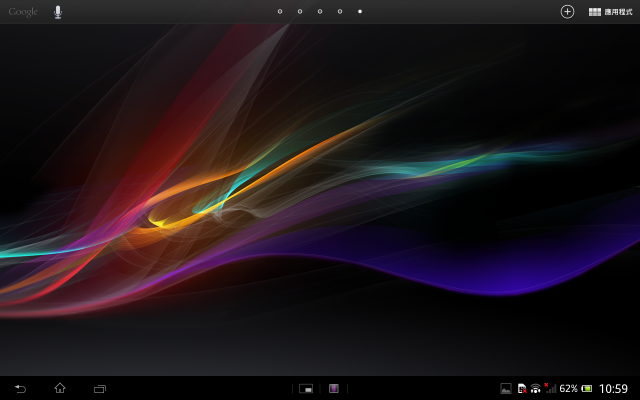The height and width of the screenshot is (400, 640).
Task: Launch the small apps window icon
Action: 306,389
